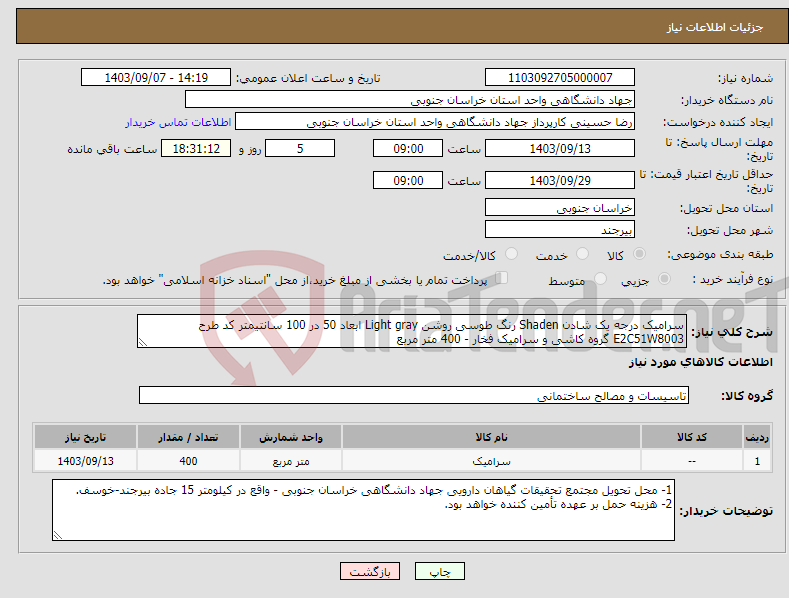
Task: Click the response deadline hour 09:00 field
Action: pos(408,148)
